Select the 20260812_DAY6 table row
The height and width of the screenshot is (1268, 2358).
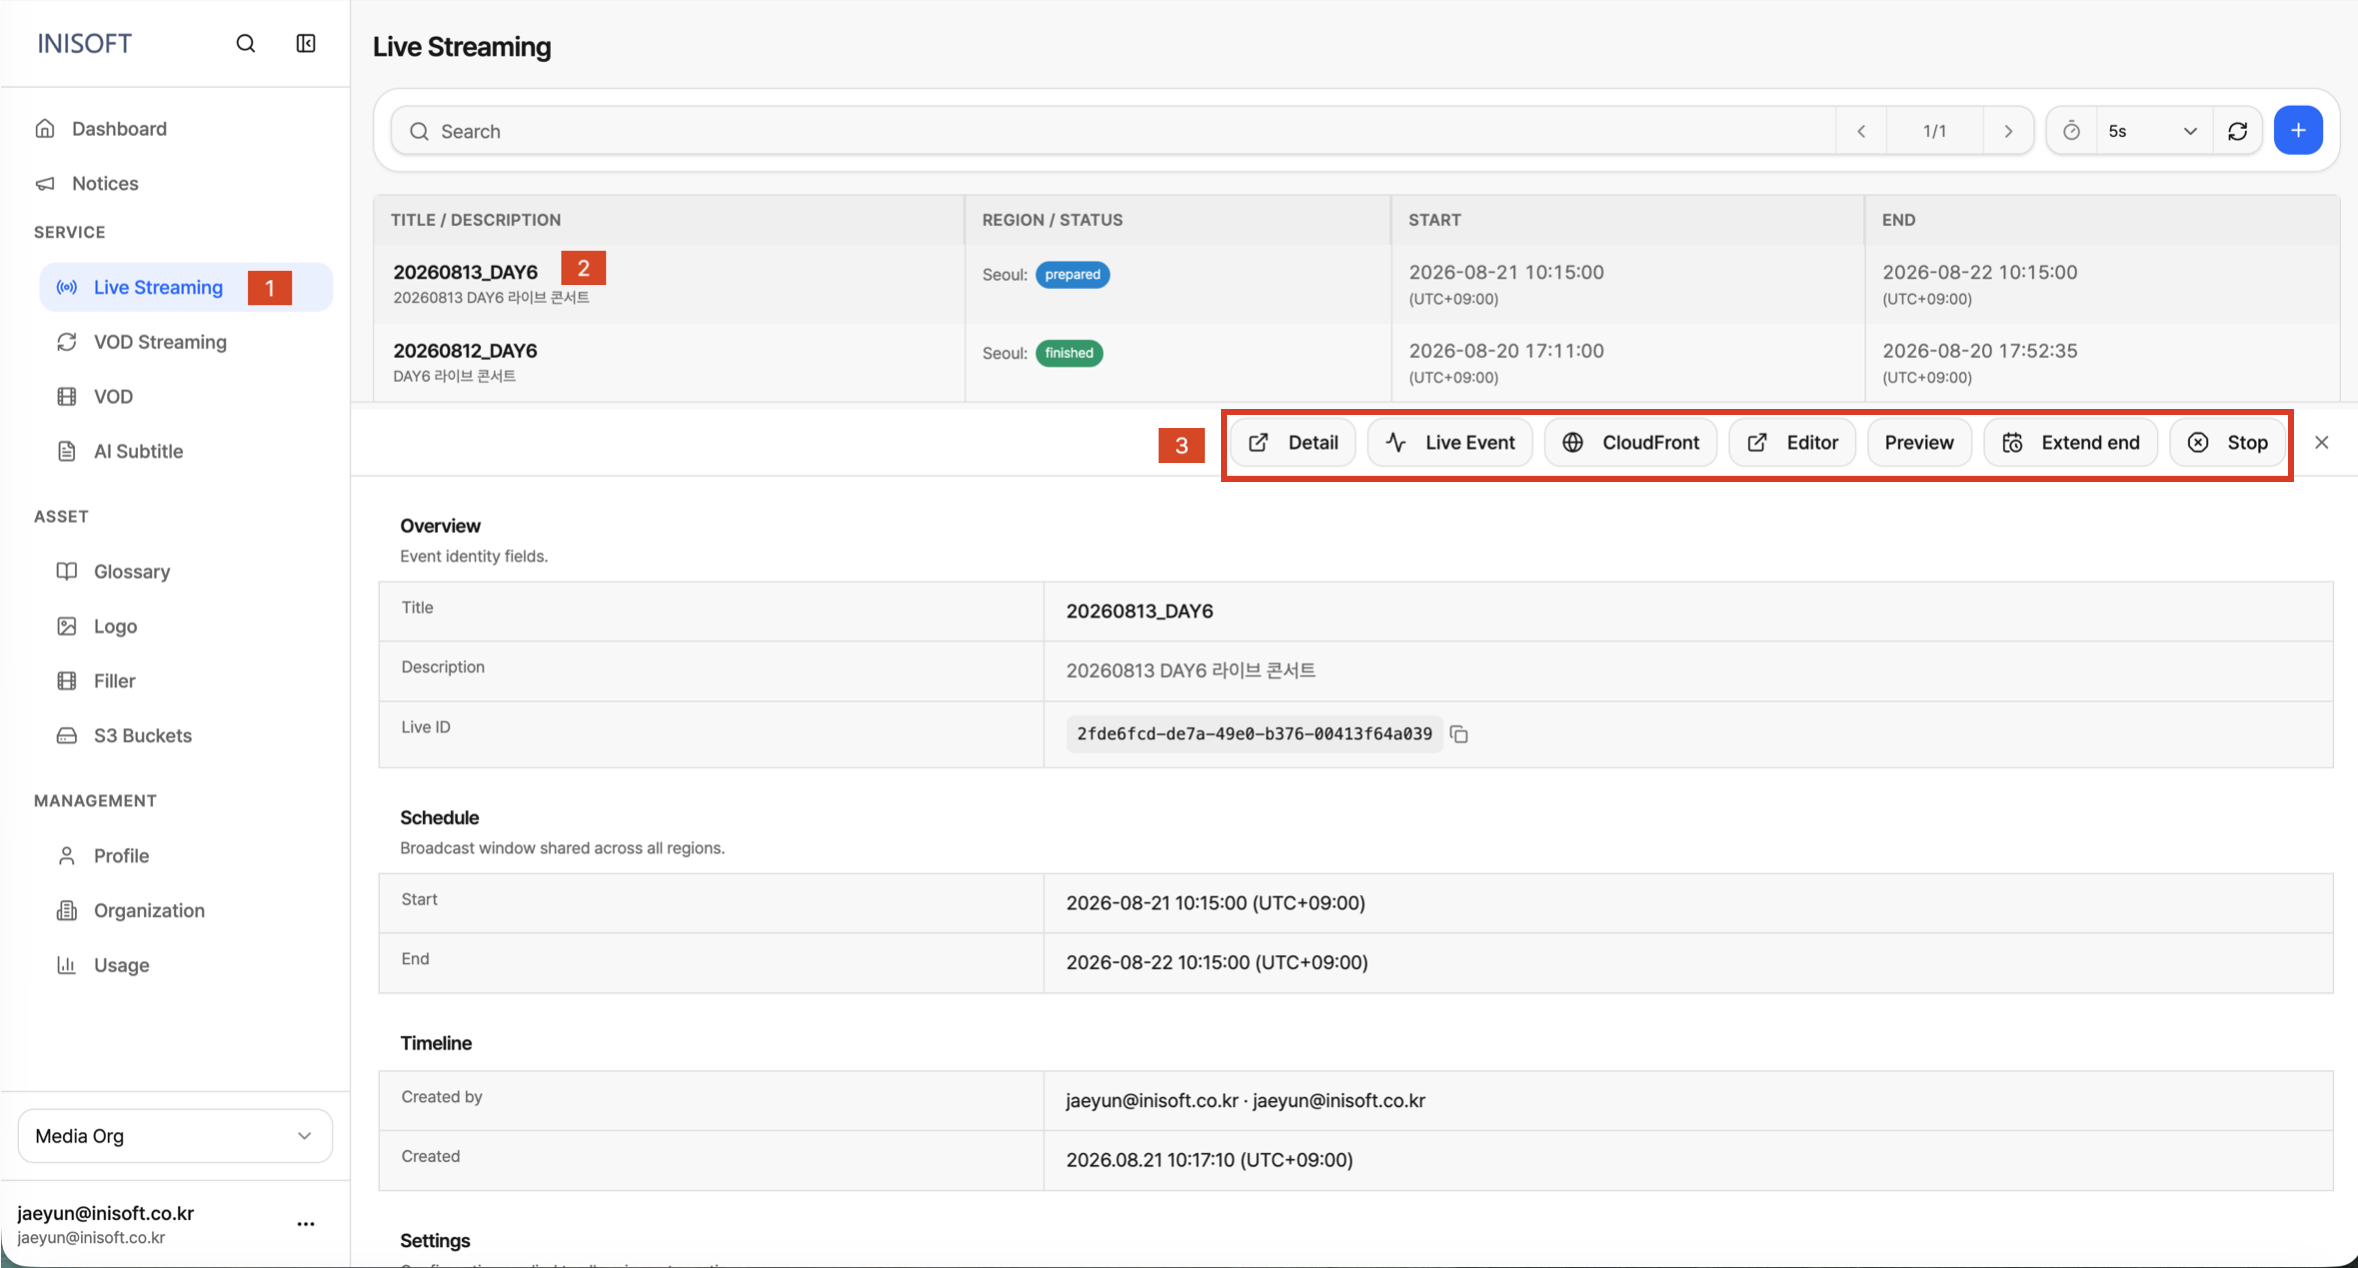click(1356, 362)
